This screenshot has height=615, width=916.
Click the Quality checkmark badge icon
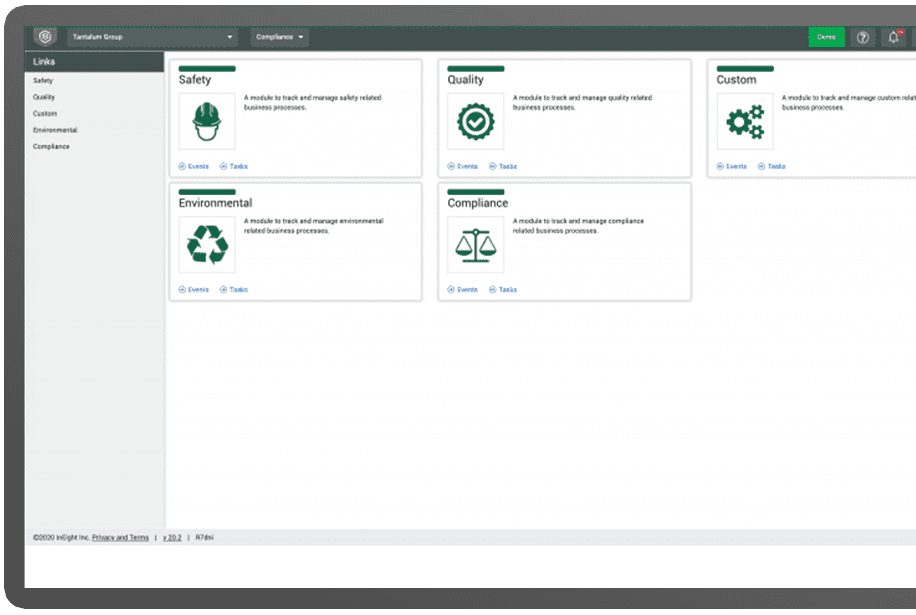(475, 122)
